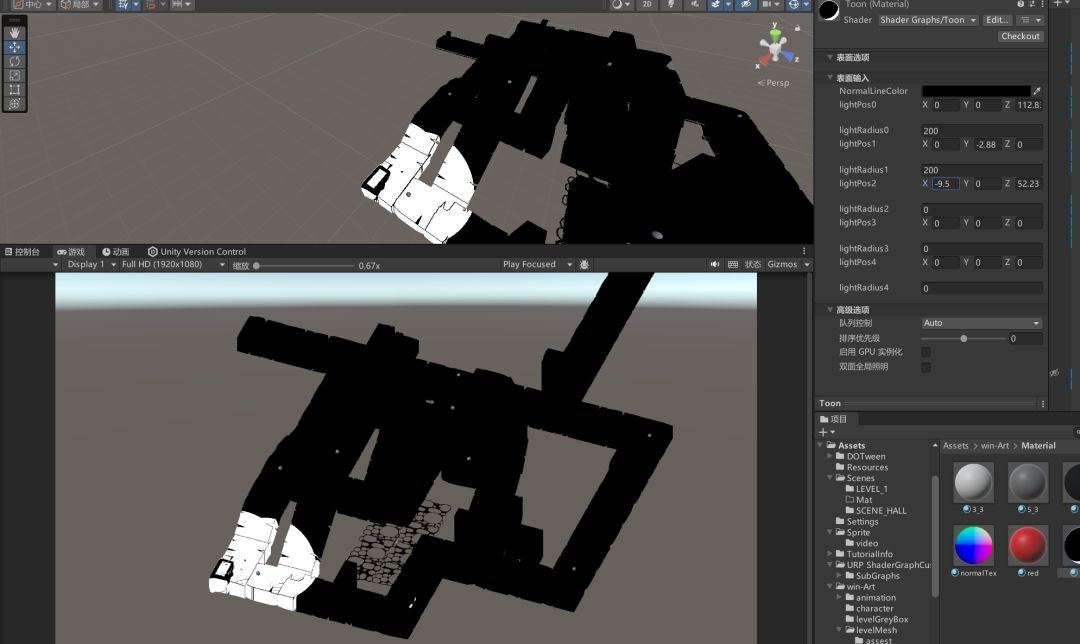Image resolution: width=1080 pixels, height=644 pixels.
Task: Enable 启用 GPU 实例化 checkbox
Action: (926, 352)
